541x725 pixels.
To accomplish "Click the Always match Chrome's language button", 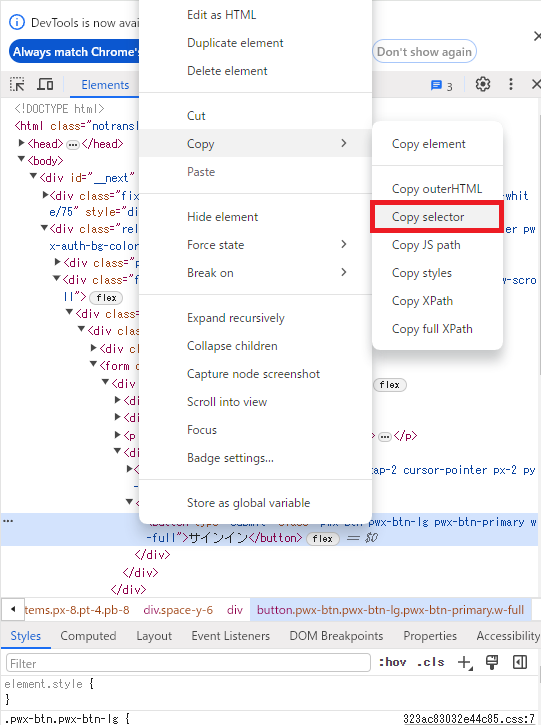I will tap(74, 52).
